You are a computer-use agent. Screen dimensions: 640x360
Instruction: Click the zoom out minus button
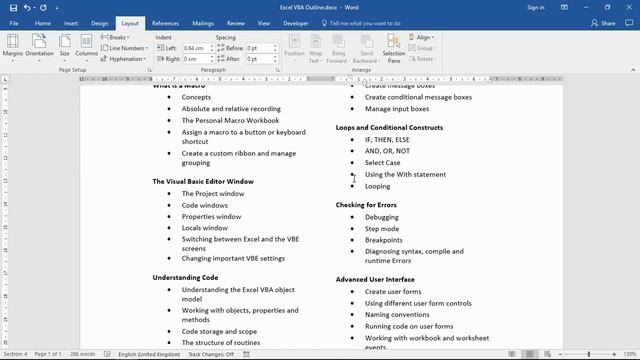560,354
